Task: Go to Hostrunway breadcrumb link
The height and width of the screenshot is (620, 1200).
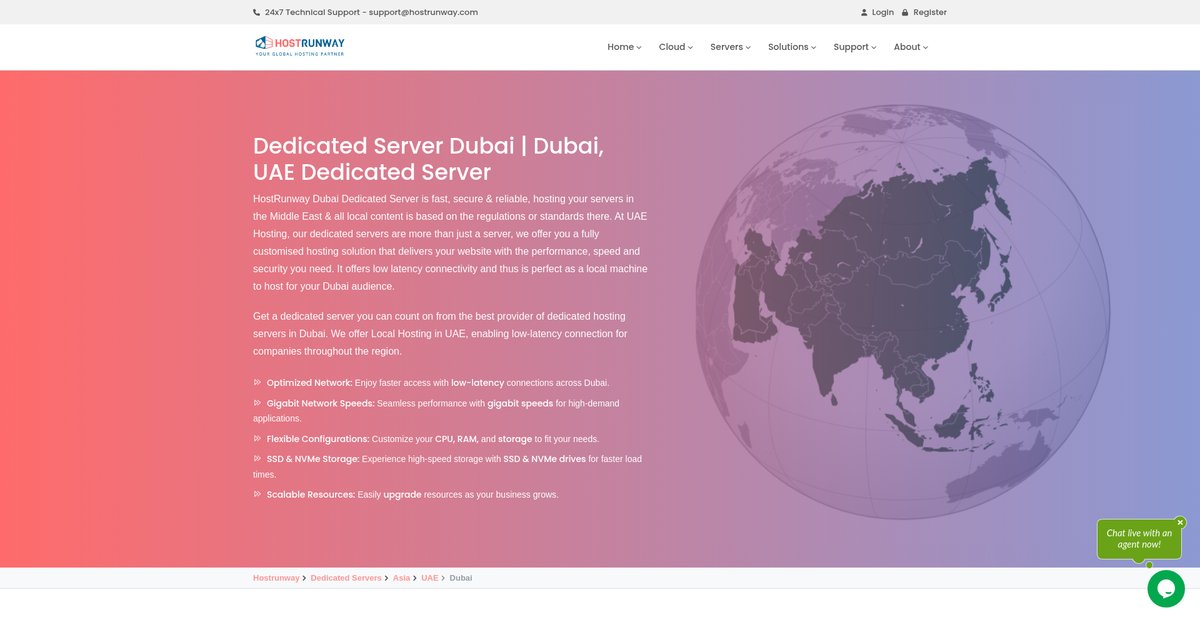Action: point(276,578)
